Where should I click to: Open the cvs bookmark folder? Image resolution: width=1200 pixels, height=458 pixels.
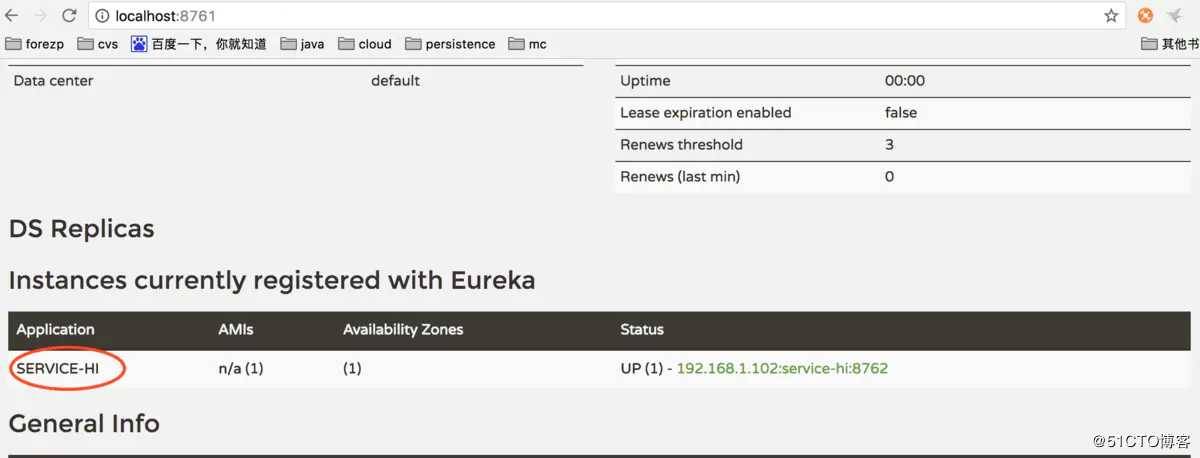click(x=97, y=44)
